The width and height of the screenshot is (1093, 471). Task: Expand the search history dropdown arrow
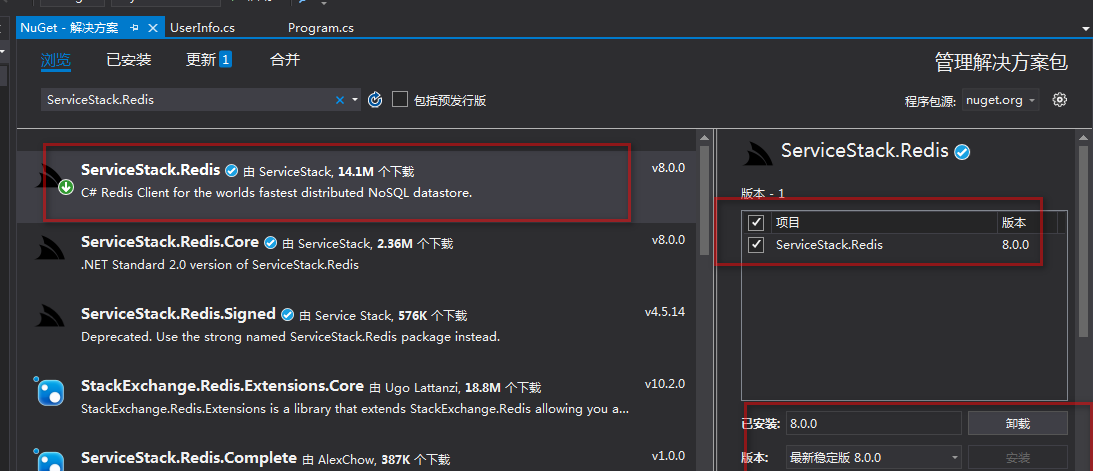coord(355,100)
